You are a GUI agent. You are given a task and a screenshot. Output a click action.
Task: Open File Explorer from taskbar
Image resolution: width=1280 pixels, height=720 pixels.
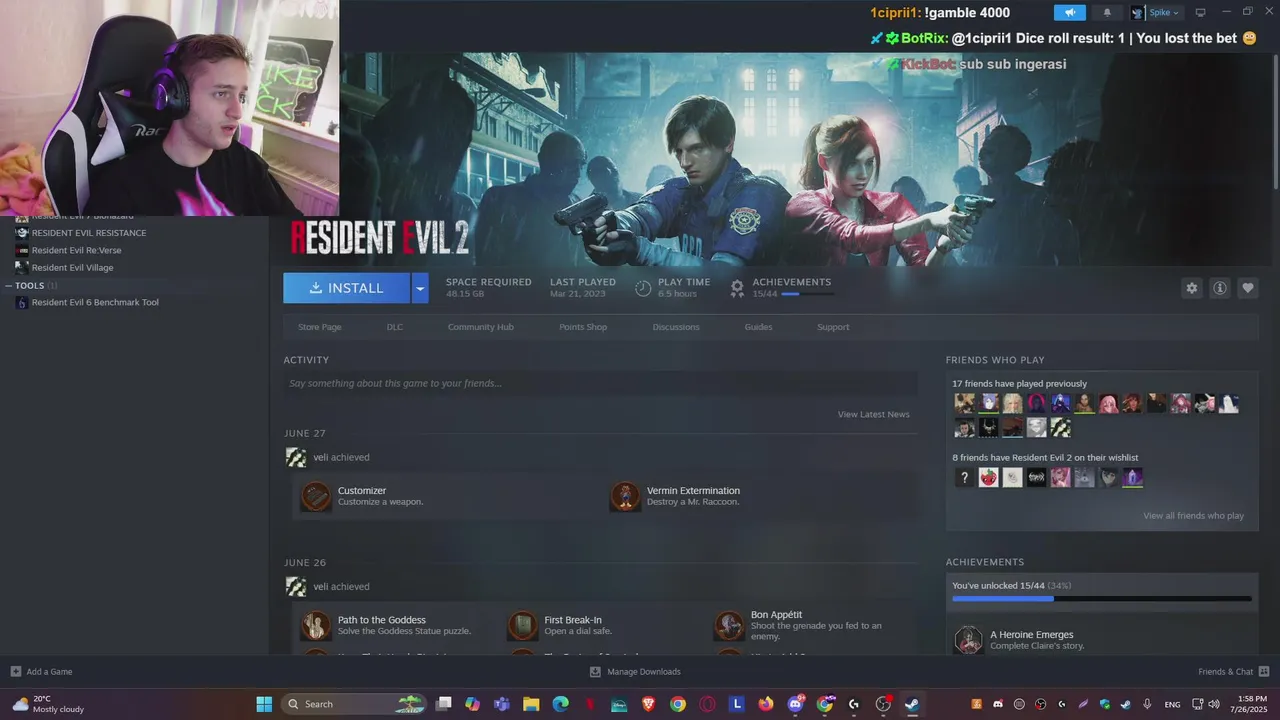tap(531, 704)
